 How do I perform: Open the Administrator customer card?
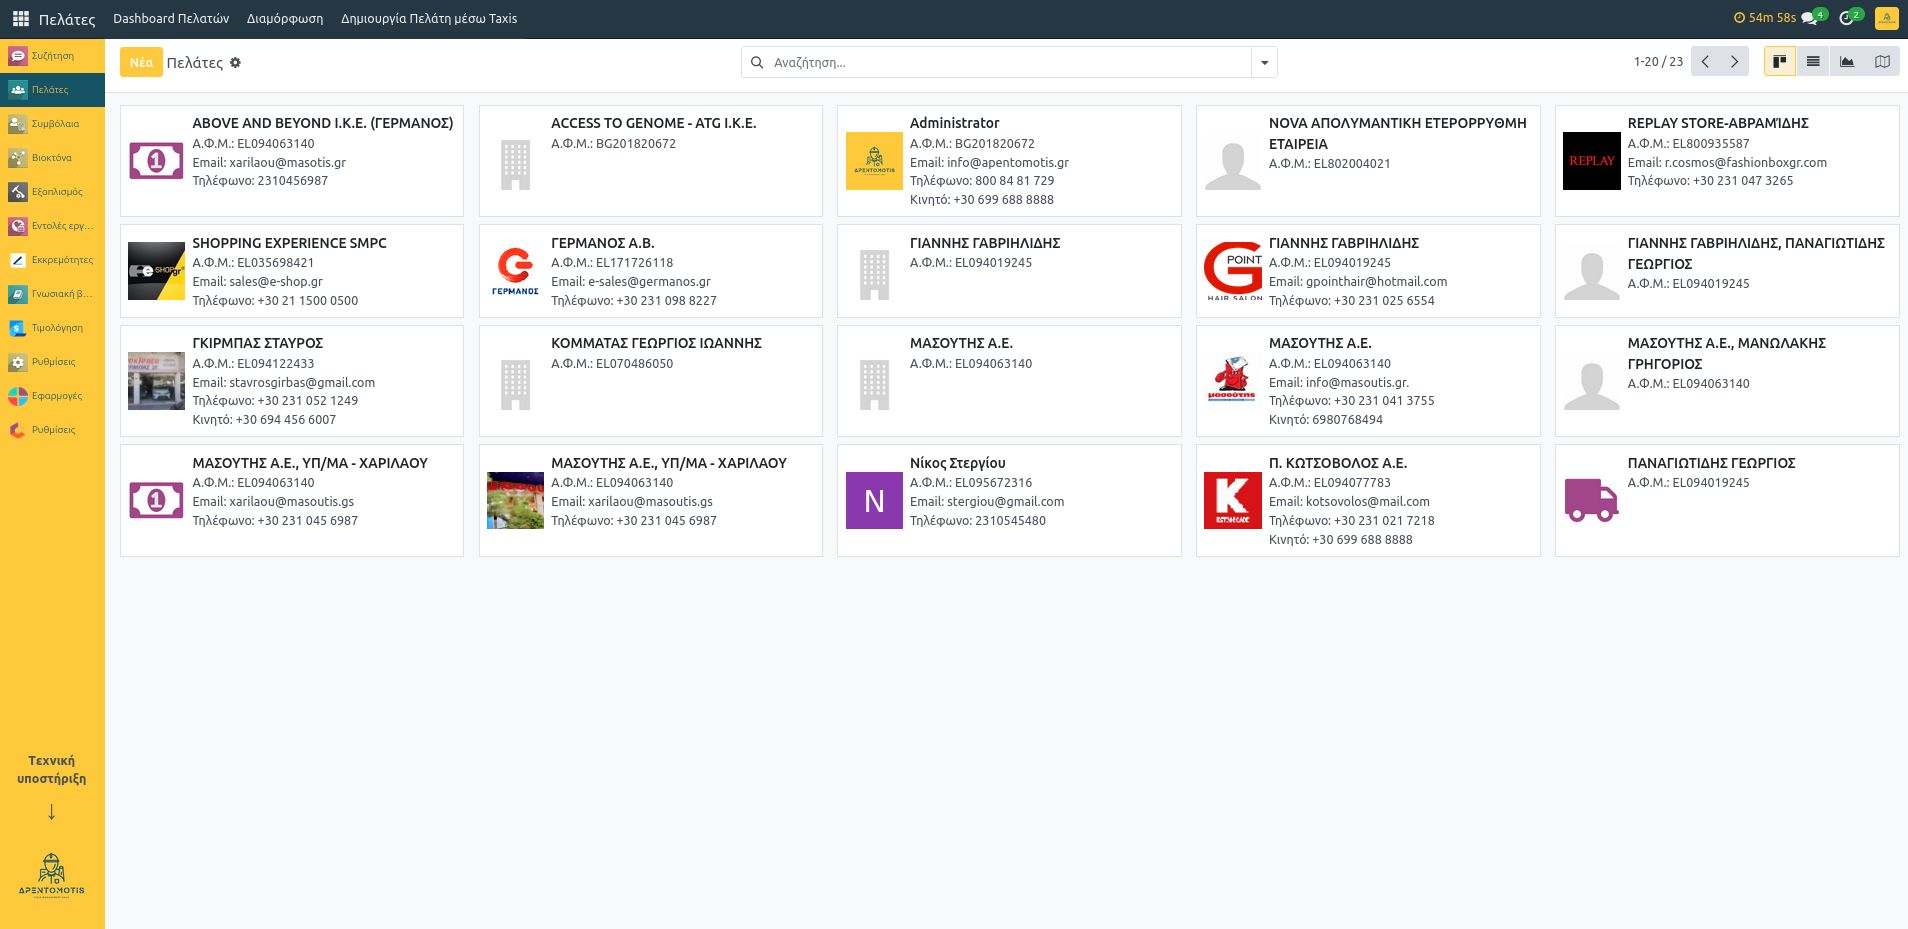click(x=1009, y=160)
